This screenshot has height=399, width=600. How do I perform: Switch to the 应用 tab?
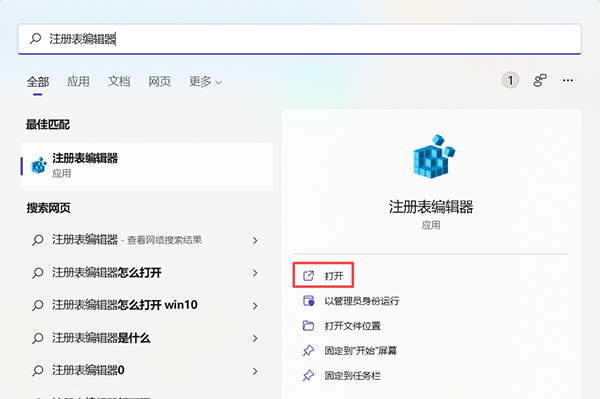tap(78, 81)
